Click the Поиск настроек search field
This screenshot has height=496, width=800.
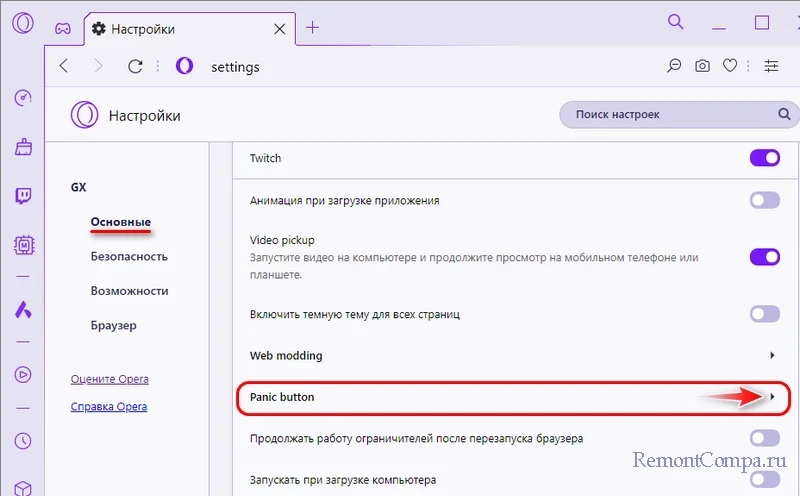coord(665,115)
